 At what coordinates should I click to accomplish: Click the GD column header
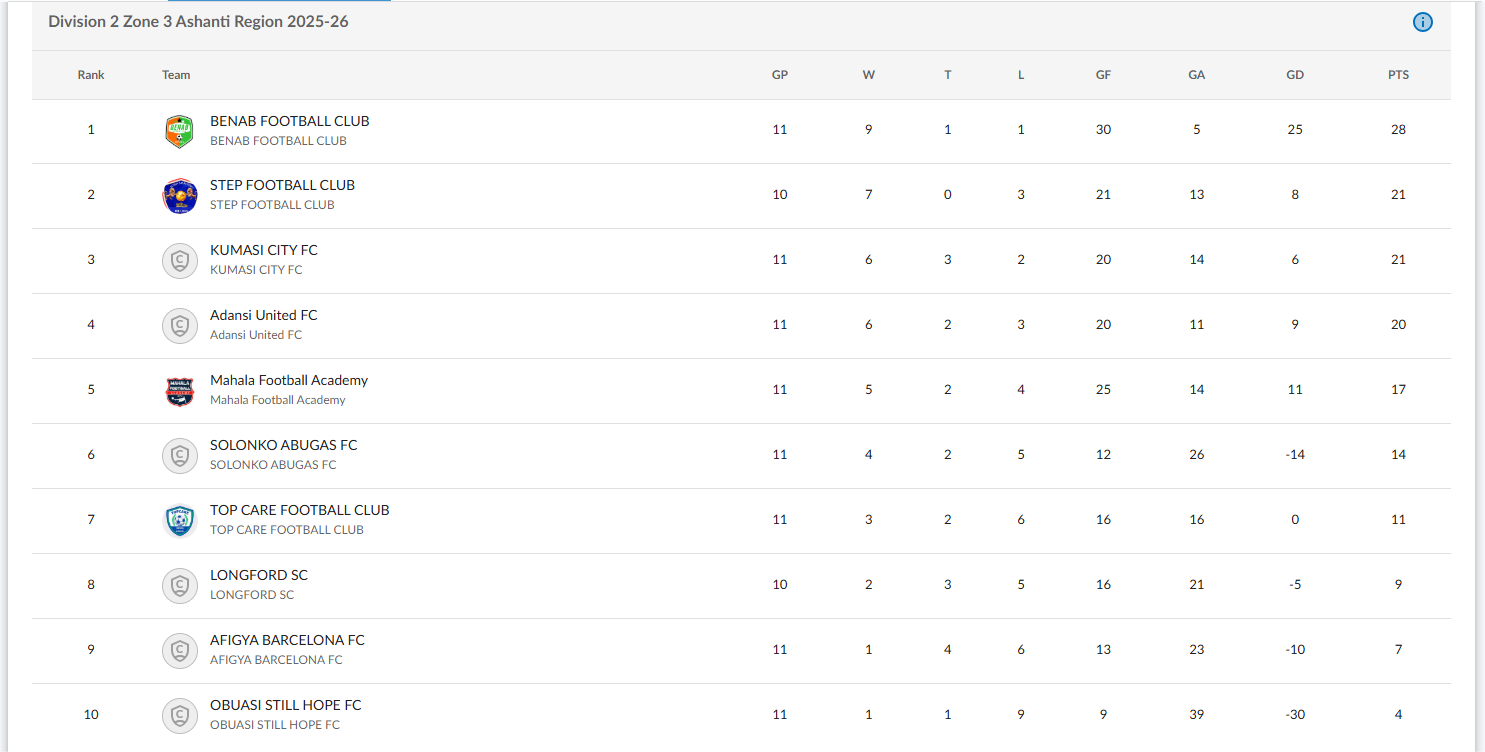click(1295, 75)
